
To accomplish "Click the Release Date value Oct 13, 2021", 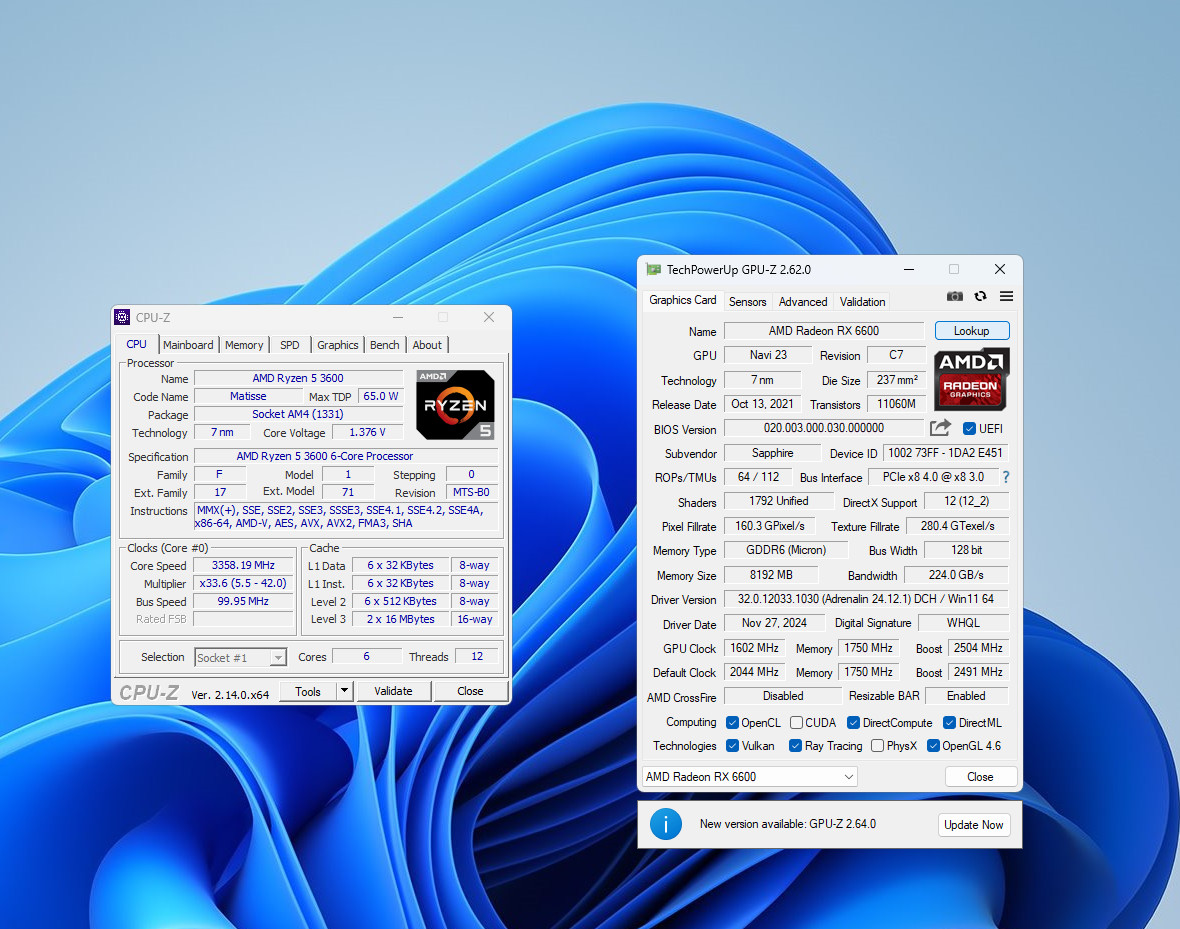I will point(762,404).
